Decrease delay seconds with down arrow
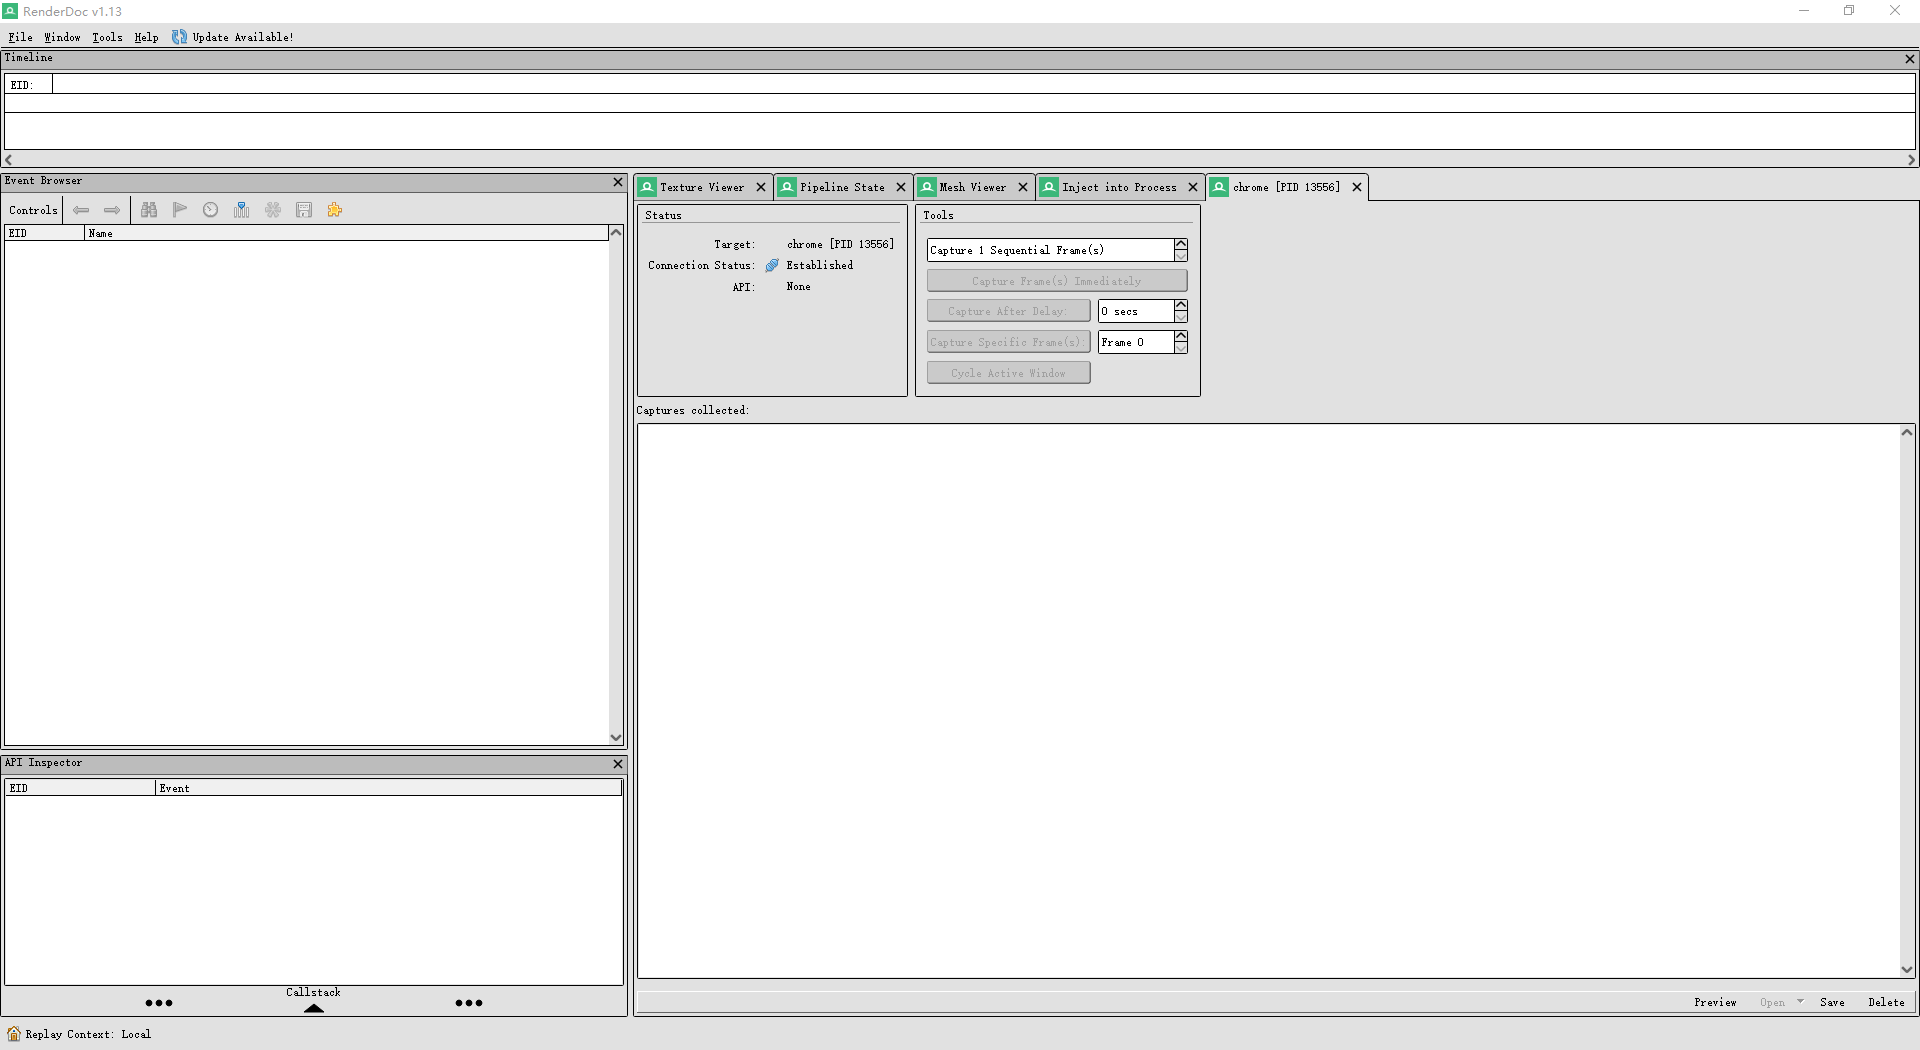Screen dimensions: 1920x1050 click(1181, 317)
